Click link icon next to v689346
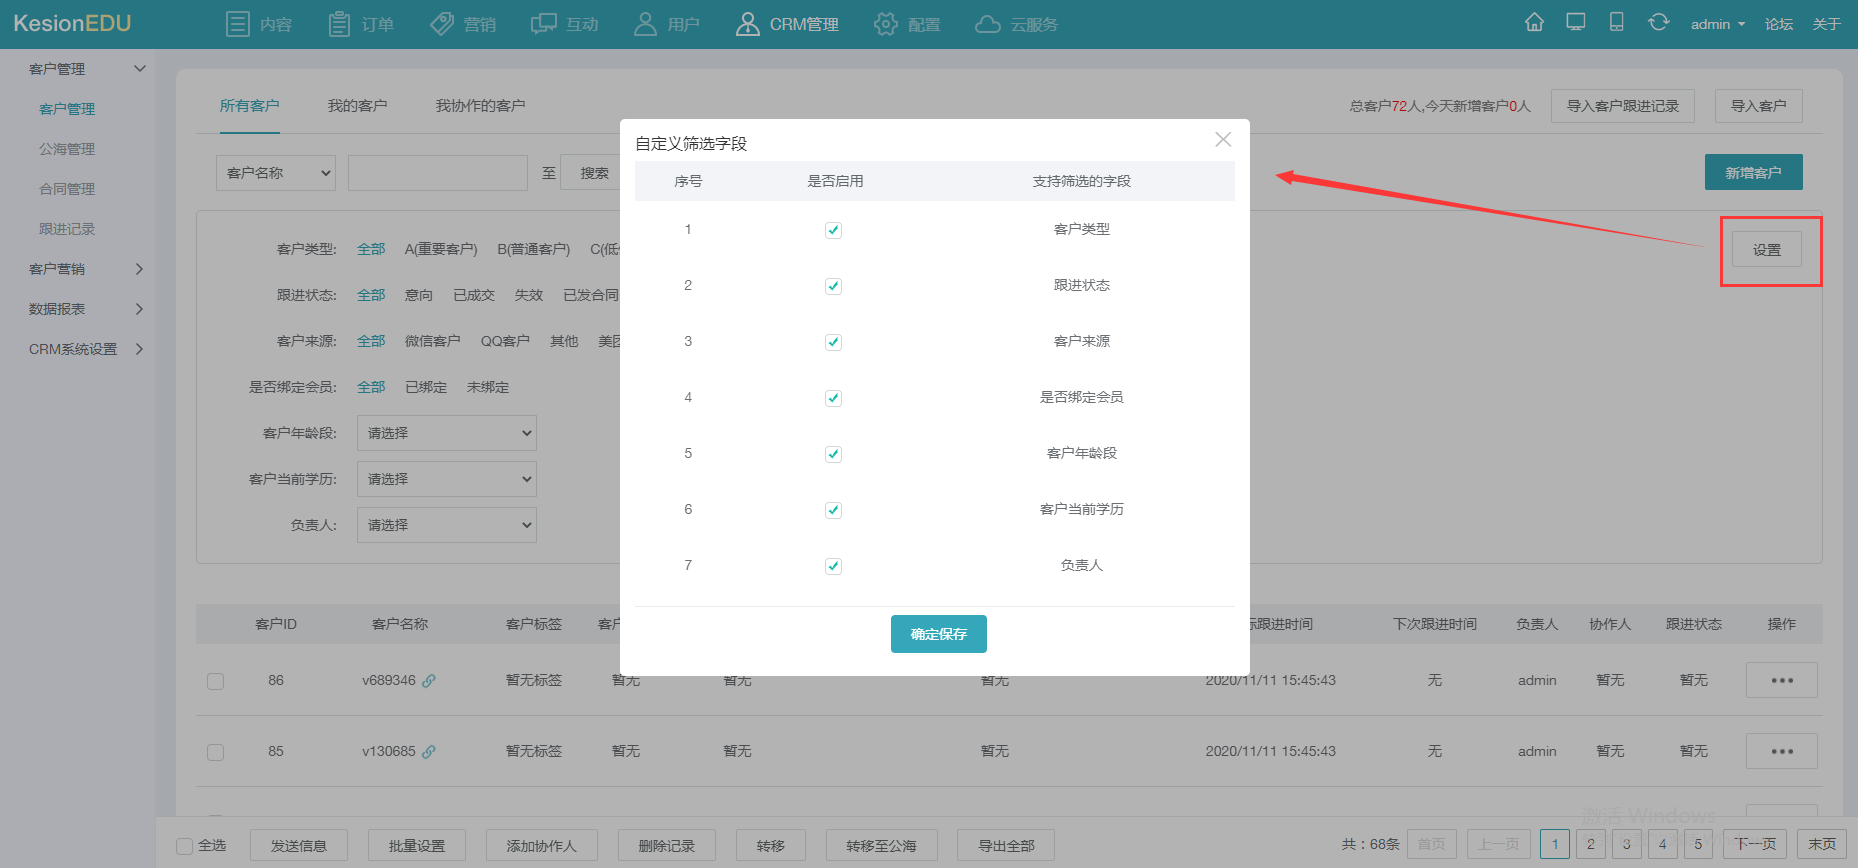Screen dimensions: 1858x868 tap(429, 680)
